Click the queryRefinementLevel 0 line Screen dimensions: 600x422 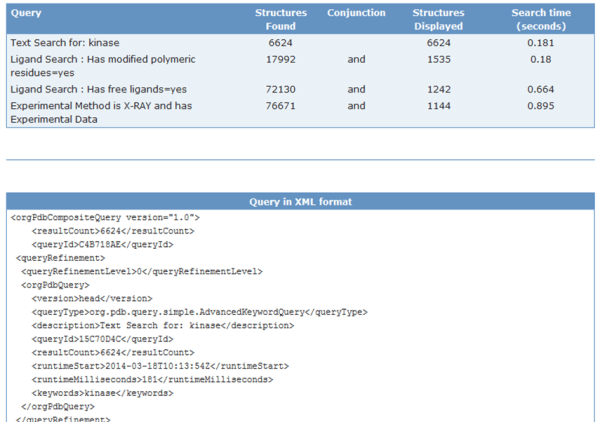[x=142, y=272]
